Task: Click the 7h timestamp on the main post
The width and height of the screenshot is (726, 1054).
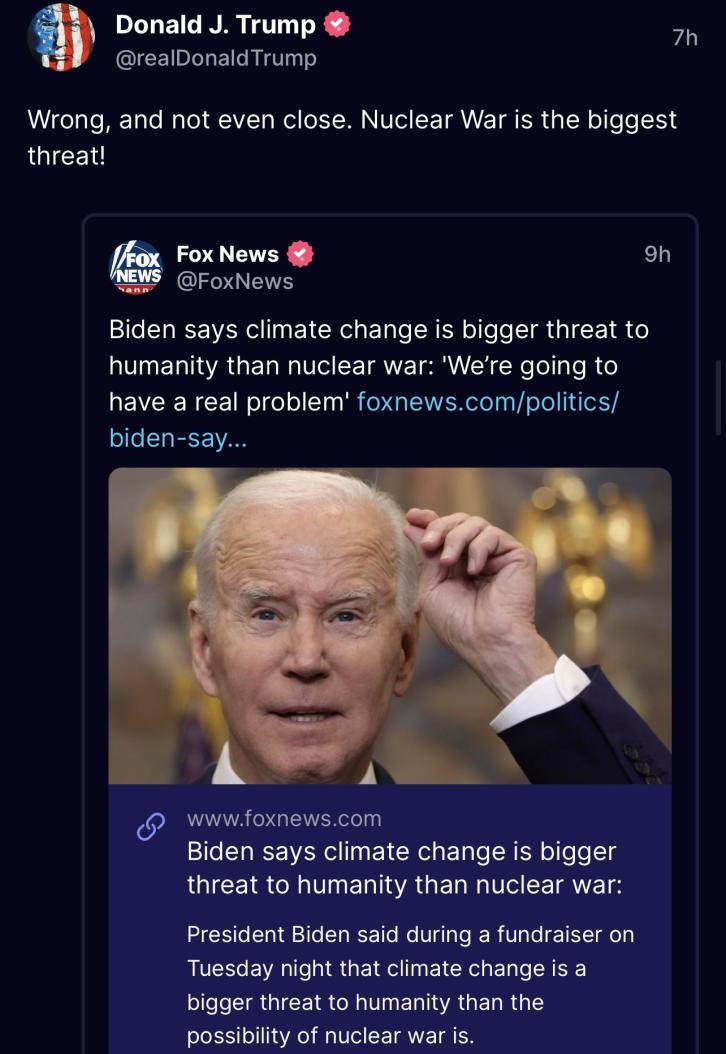Action: (684, 37)
